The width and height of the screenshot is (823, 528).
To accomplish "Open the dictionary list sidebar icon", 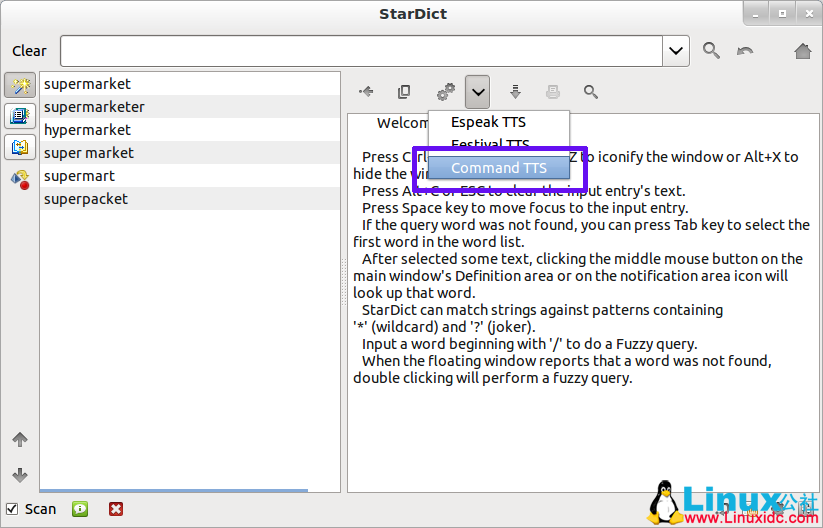I will 20,116.
